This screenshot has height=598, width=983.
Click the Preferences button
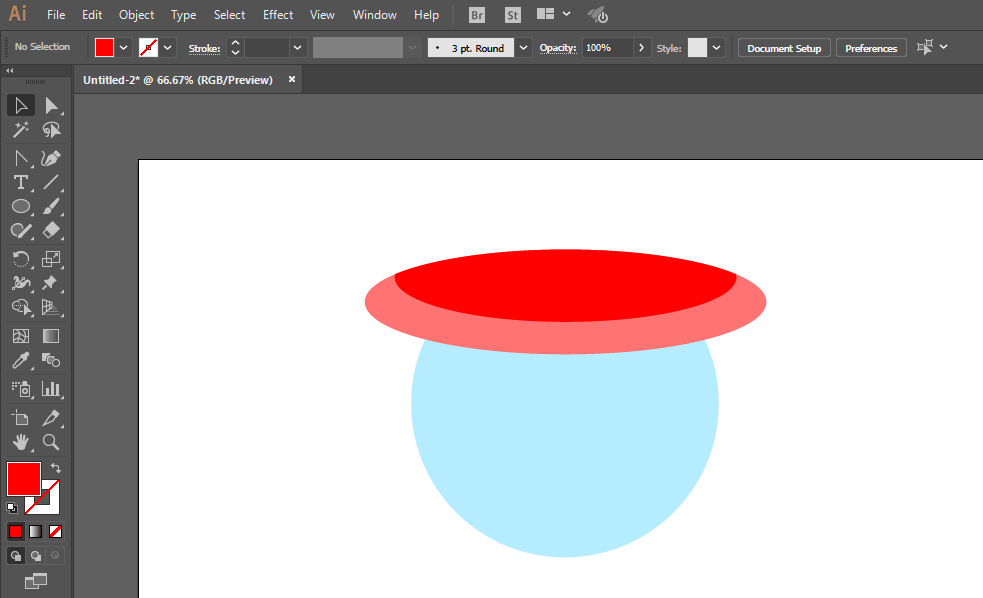(x=871, y=48)
